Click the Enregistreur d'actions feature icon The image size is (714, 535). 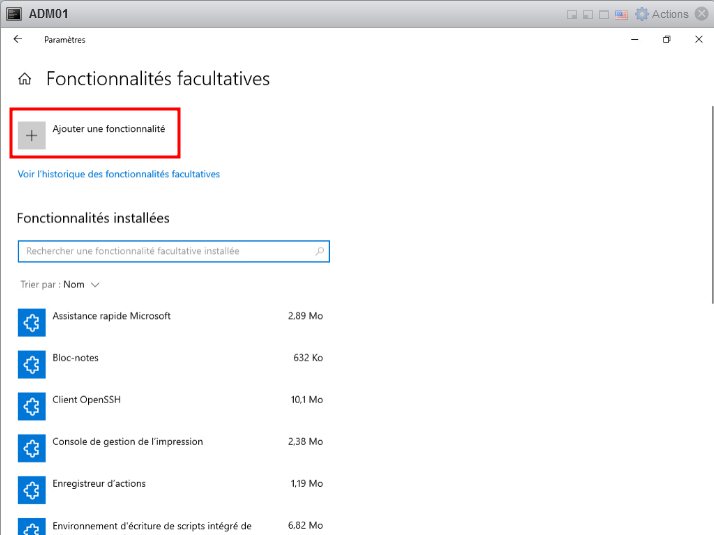pos(32,490)
